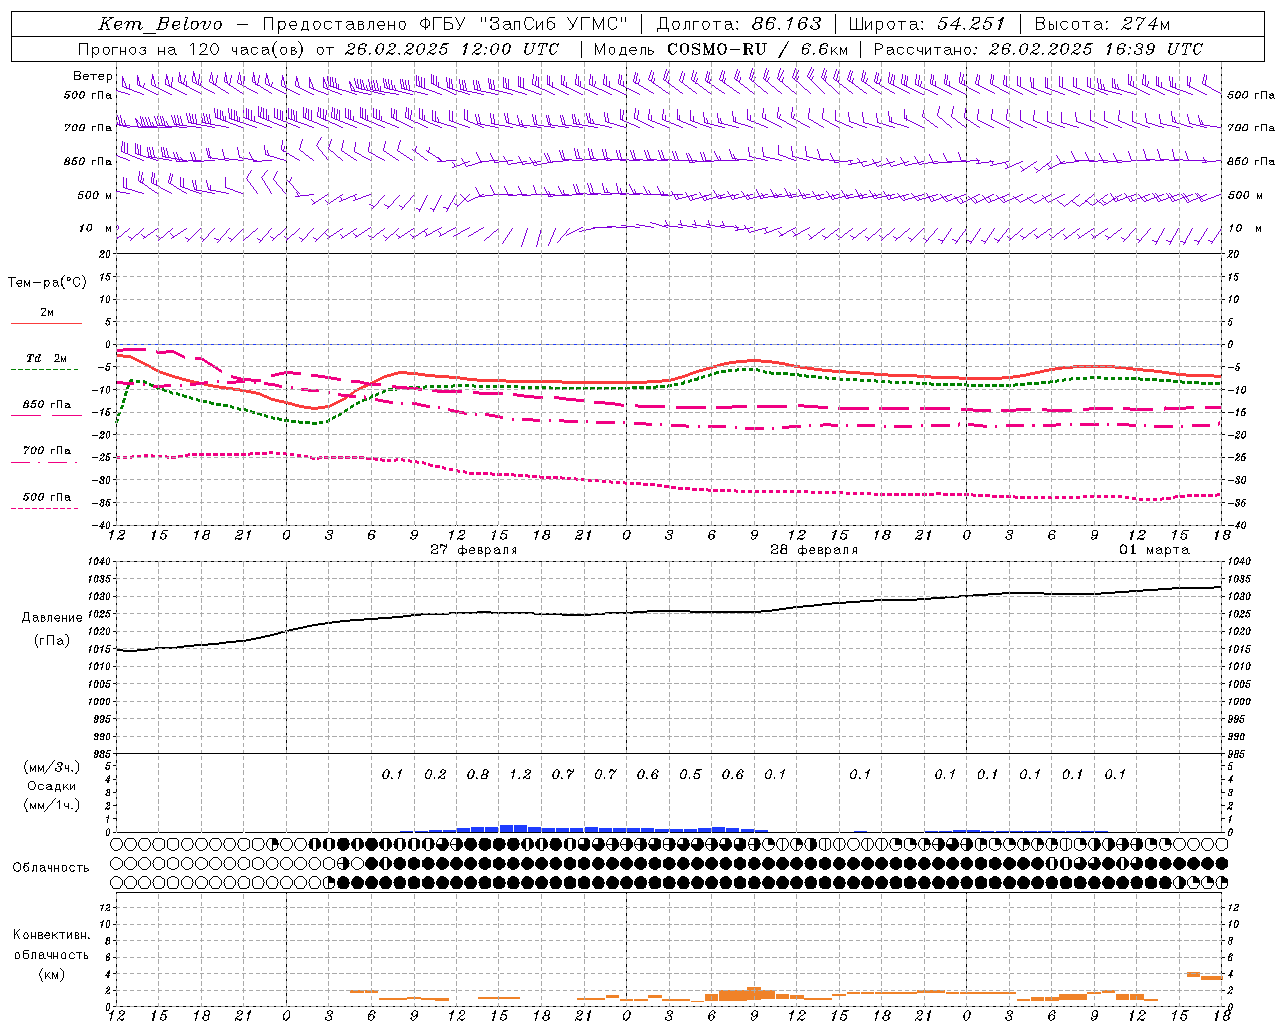Click the 0.8 precipitation amount value
The height and width of the screenshot is (1024, 1280).
pyautogui.click(x=478, y=774)
